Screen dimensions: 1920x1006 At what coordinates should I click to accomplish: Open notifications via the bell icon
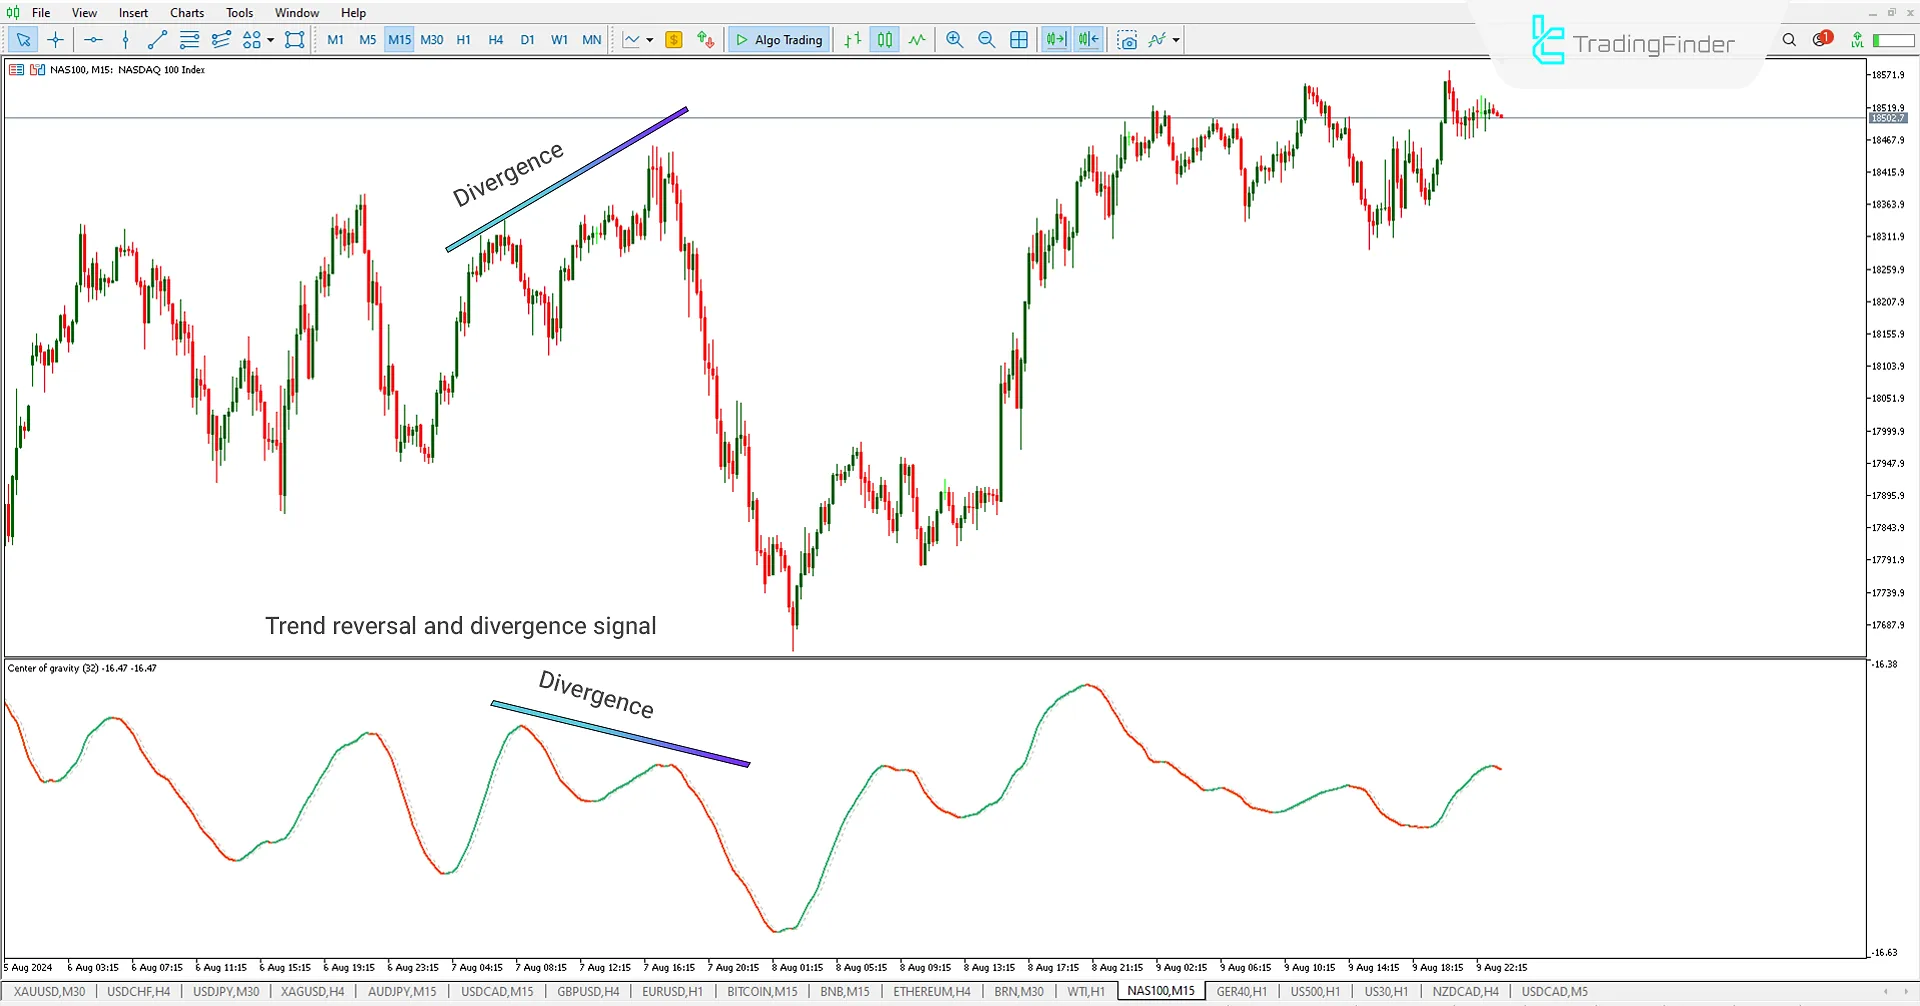(x=1822, y=37)
